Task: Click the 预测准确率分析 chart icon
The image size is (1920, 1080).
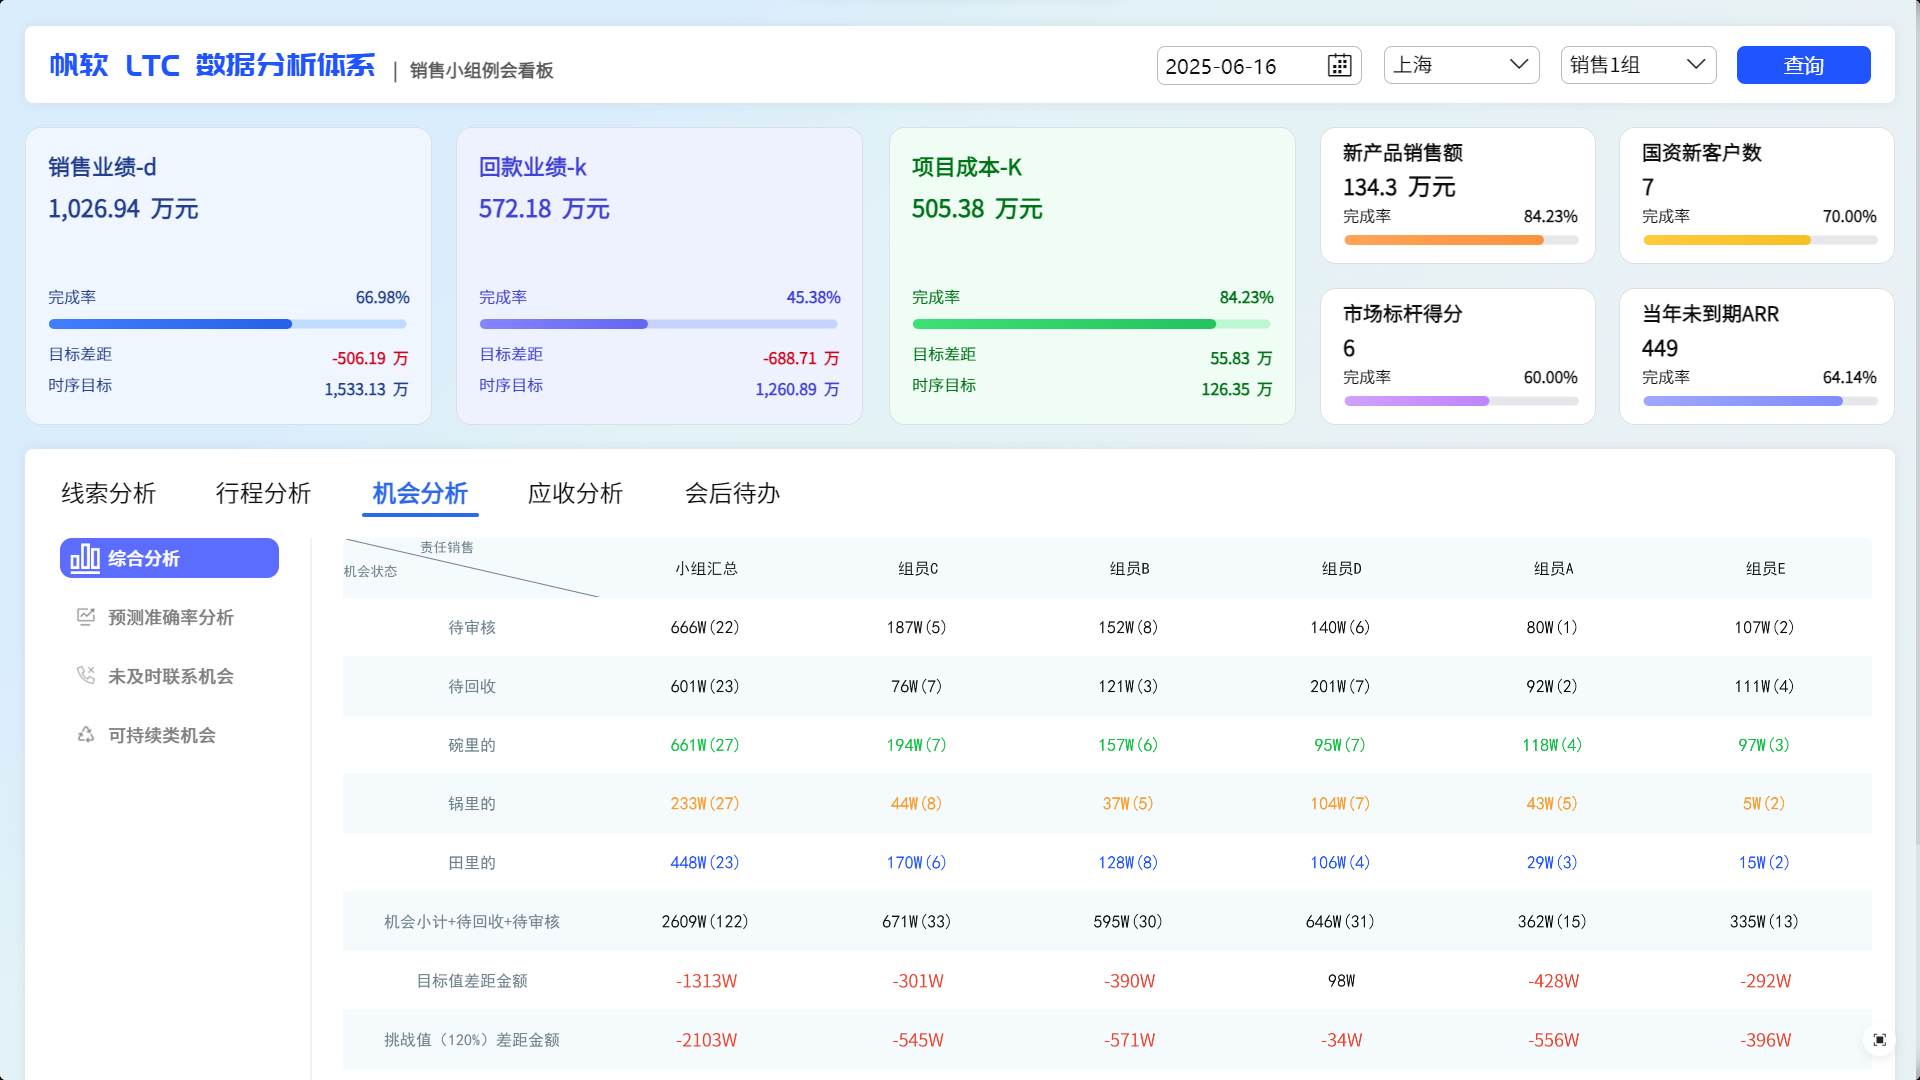Action: click(x=86, y=617)
